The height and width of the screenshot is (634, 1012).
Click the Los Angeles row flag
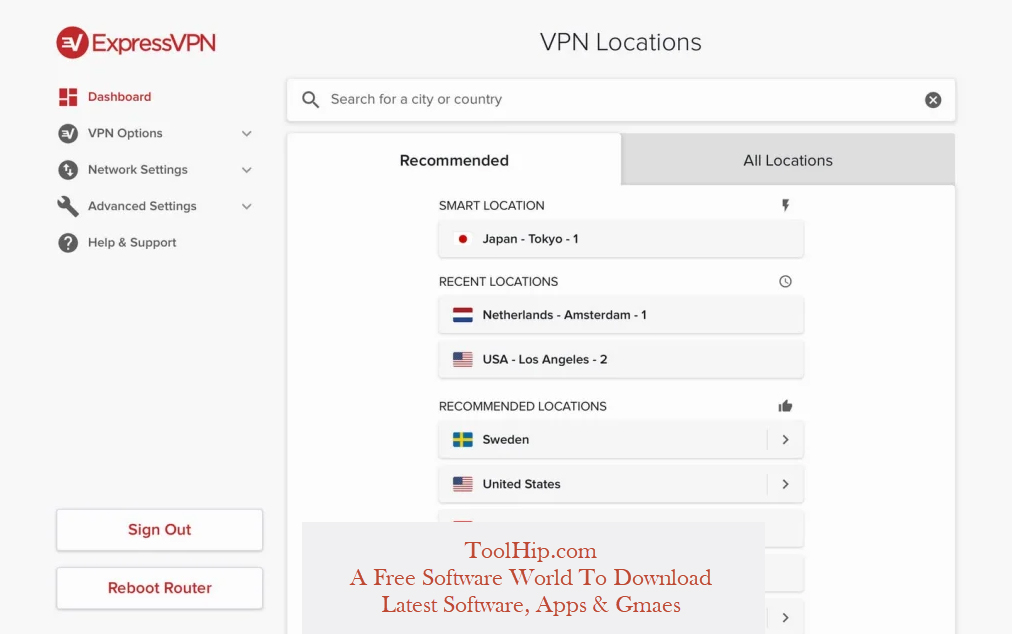coord(463,360)
